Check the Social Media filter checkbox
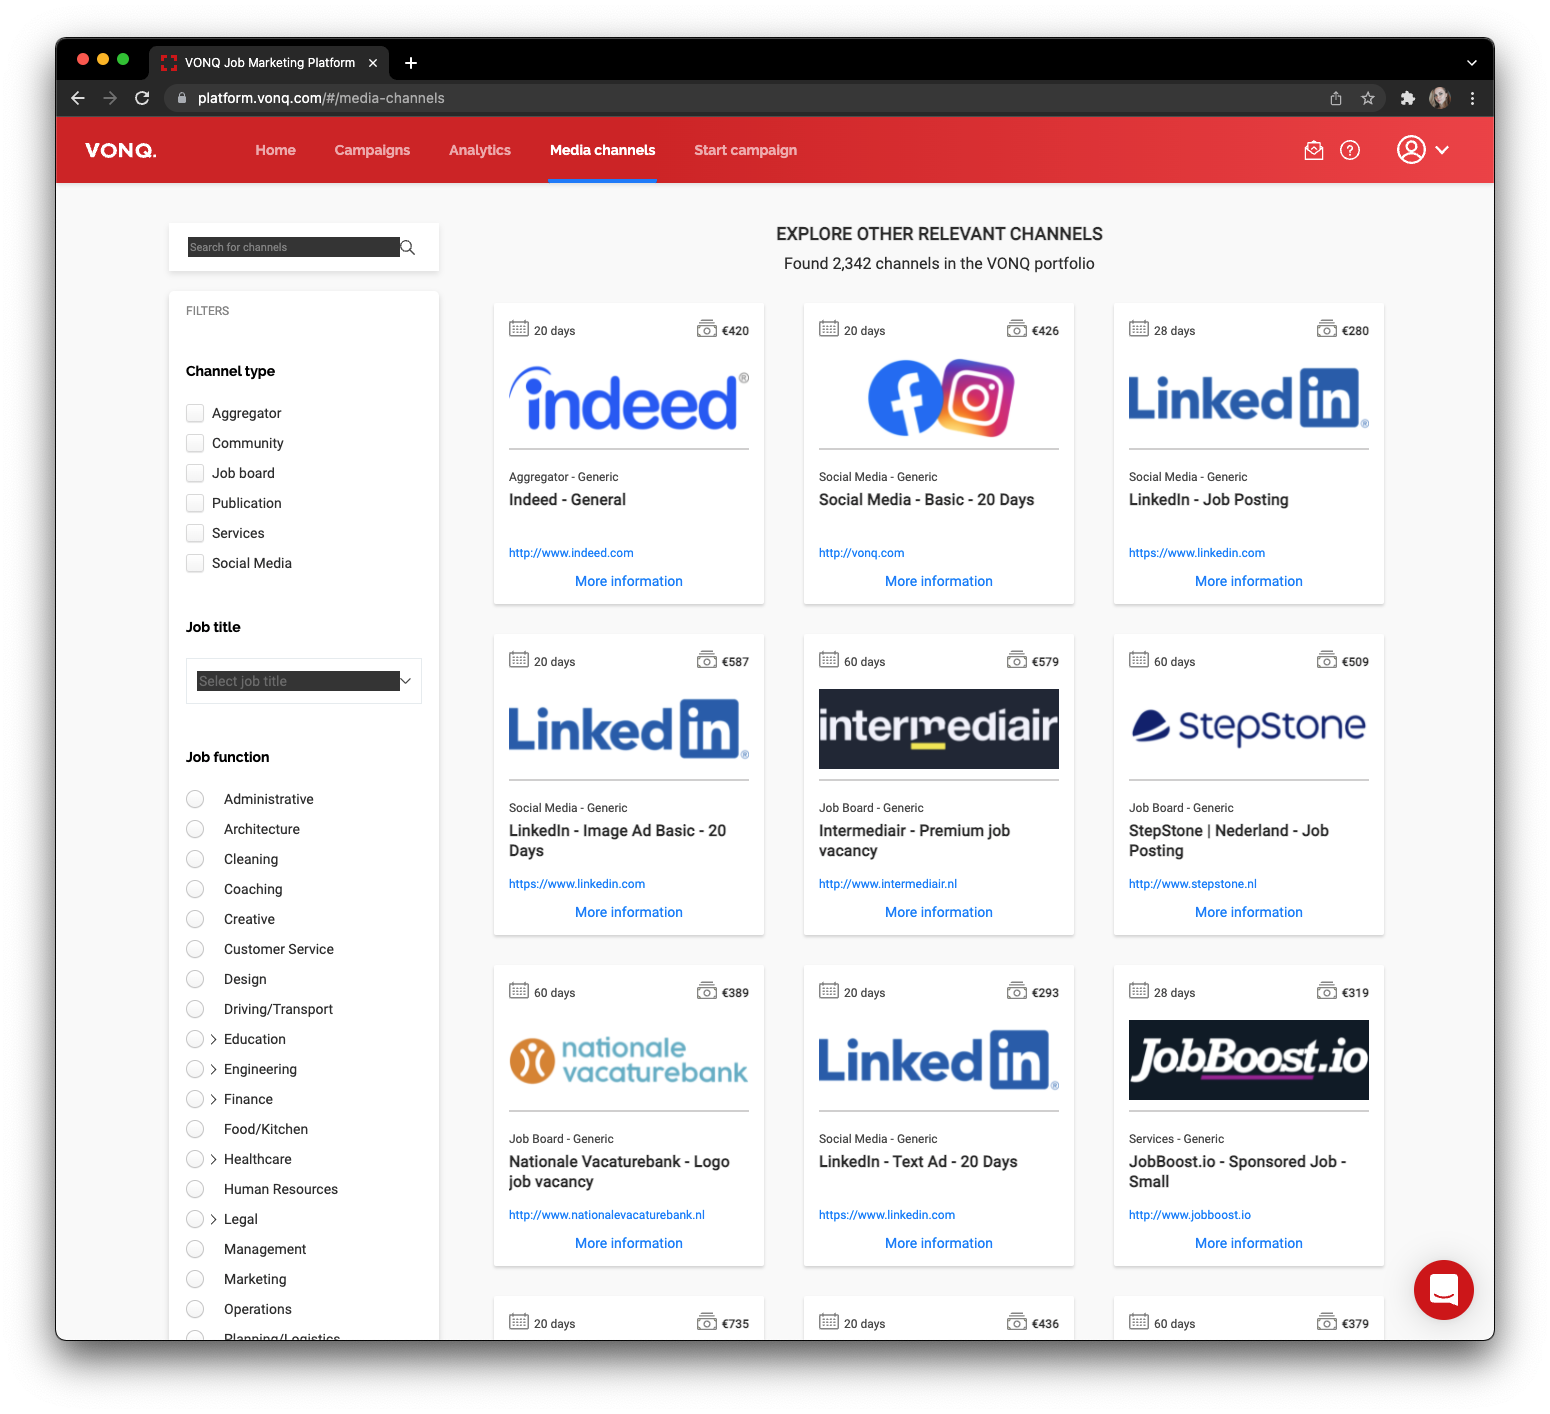 coord(195,563)
